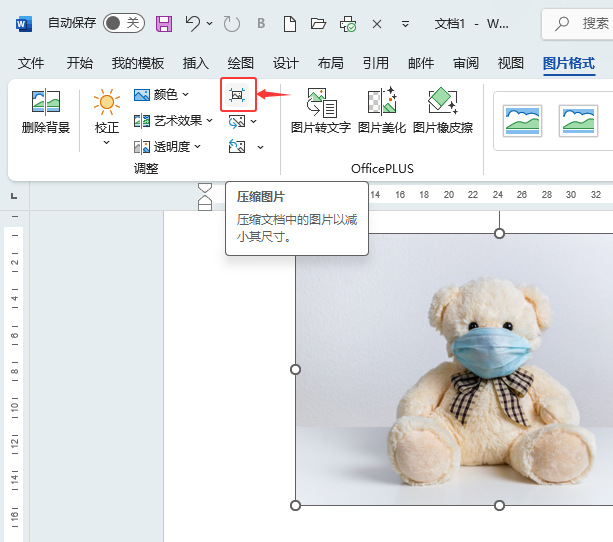Open the 校正 corrections menu

(x=107, y=117)
